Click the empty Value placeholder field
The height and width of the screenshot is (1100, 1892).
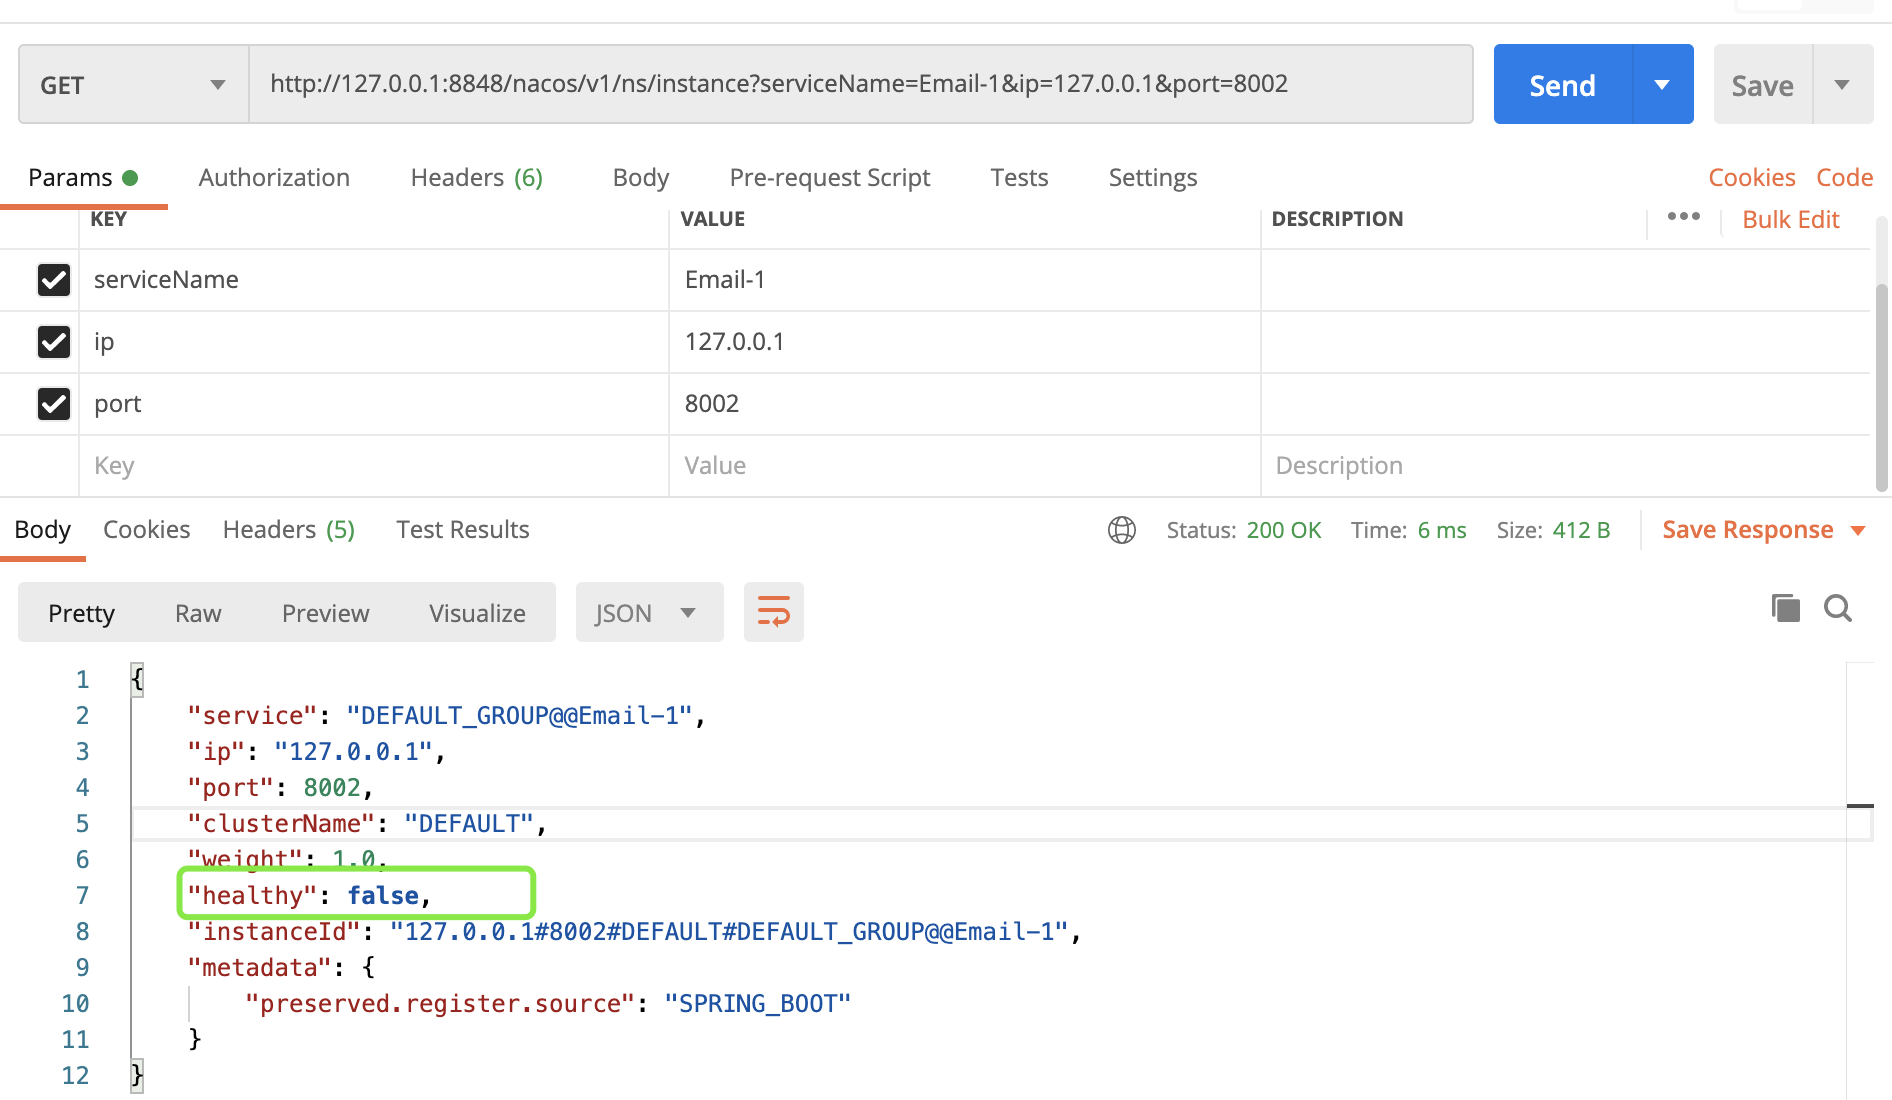(x=965, y=466)
